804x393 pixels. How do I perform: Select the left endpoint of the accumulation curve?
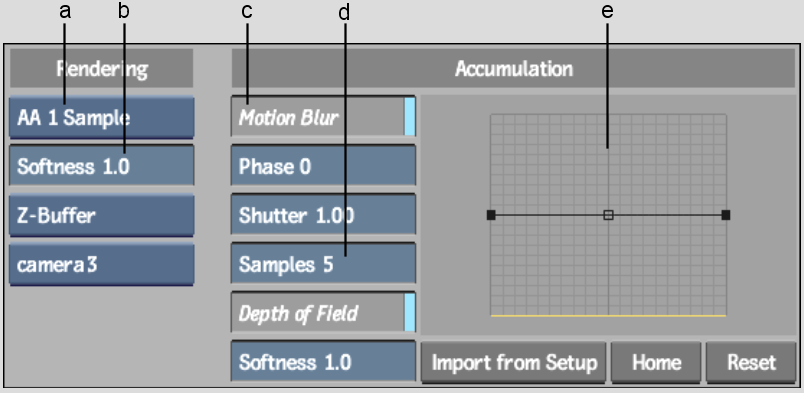click(x=491, y=215)
